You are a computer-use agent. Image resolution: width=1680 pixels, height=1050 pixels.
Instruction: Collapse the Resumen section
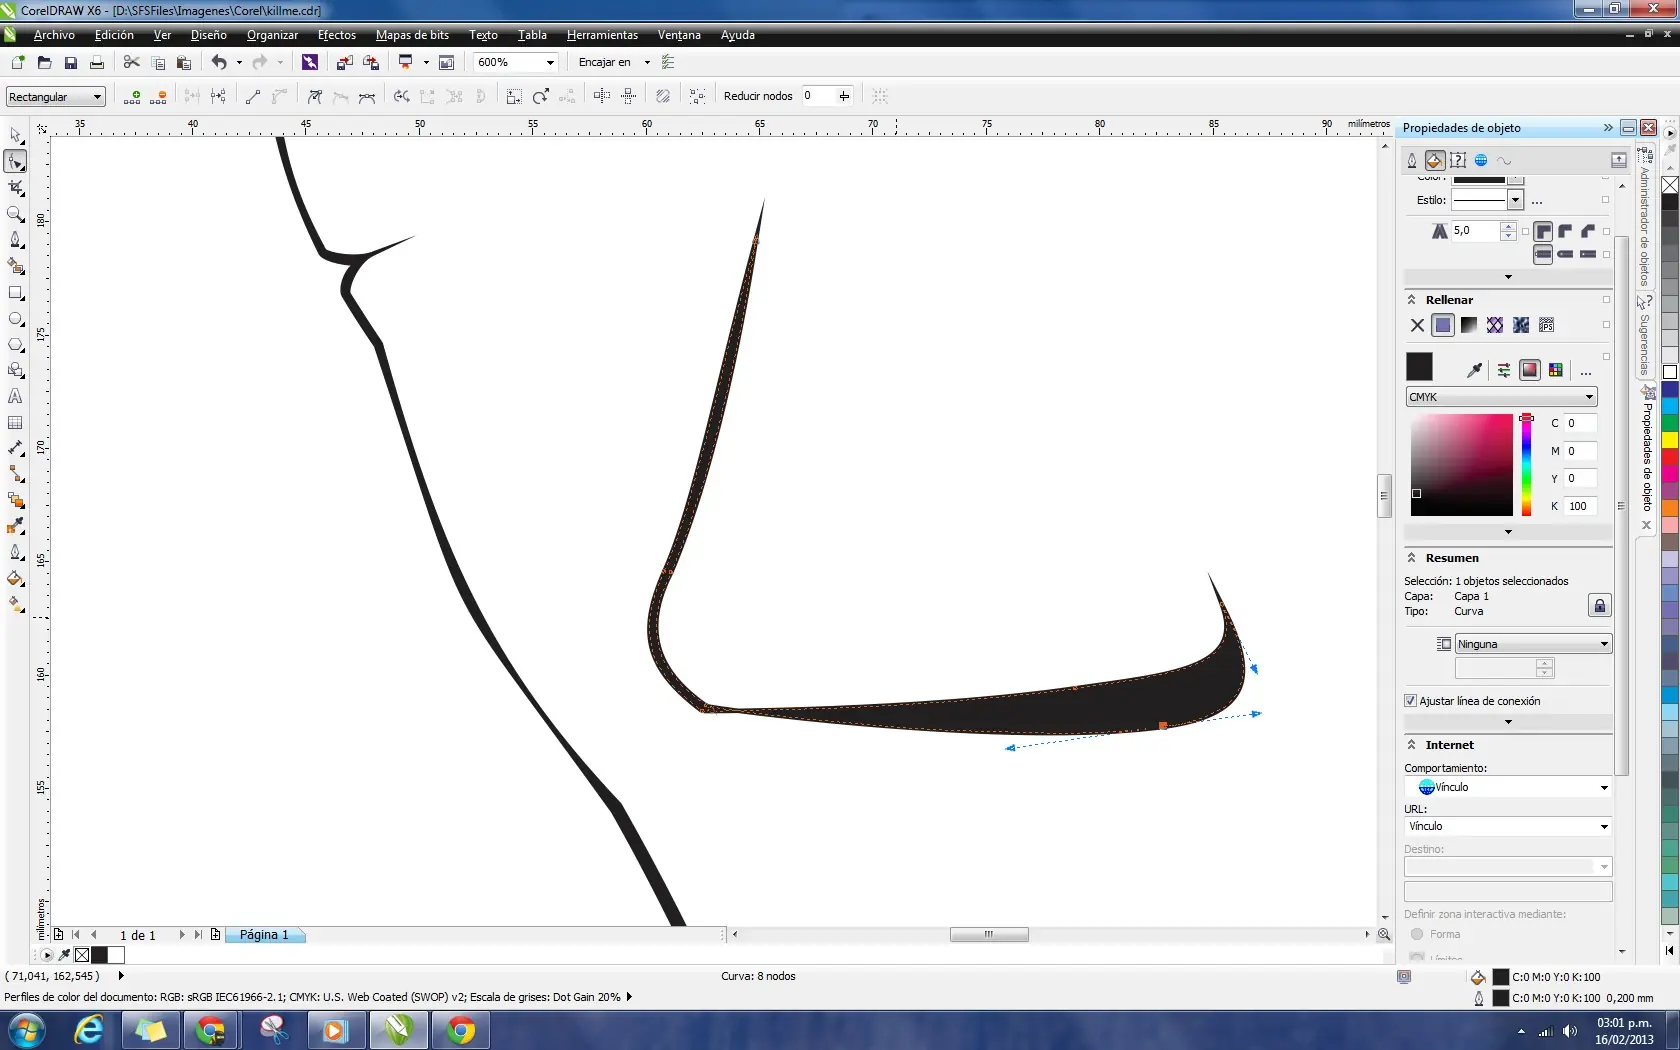(1412, 558)
